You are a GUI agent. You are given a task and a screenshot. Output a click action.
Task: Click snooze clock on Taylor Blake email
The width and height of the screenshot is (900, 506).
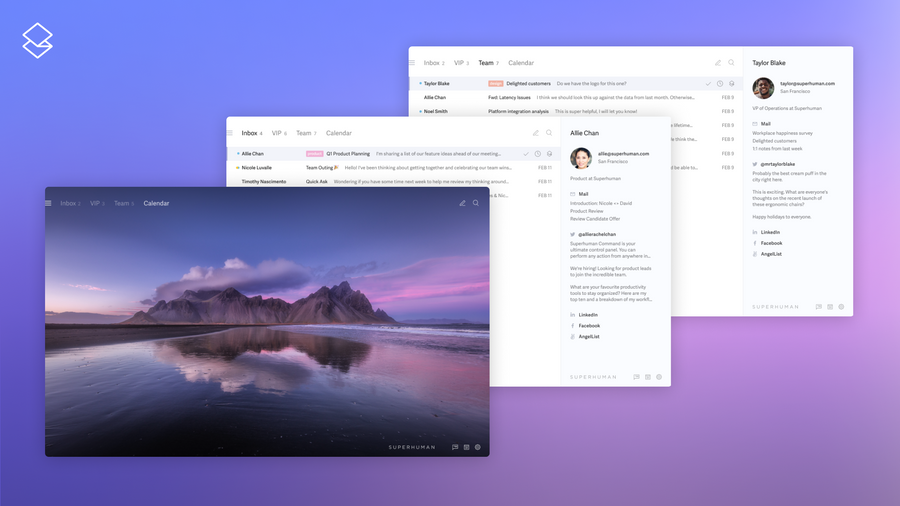[720, 84]
